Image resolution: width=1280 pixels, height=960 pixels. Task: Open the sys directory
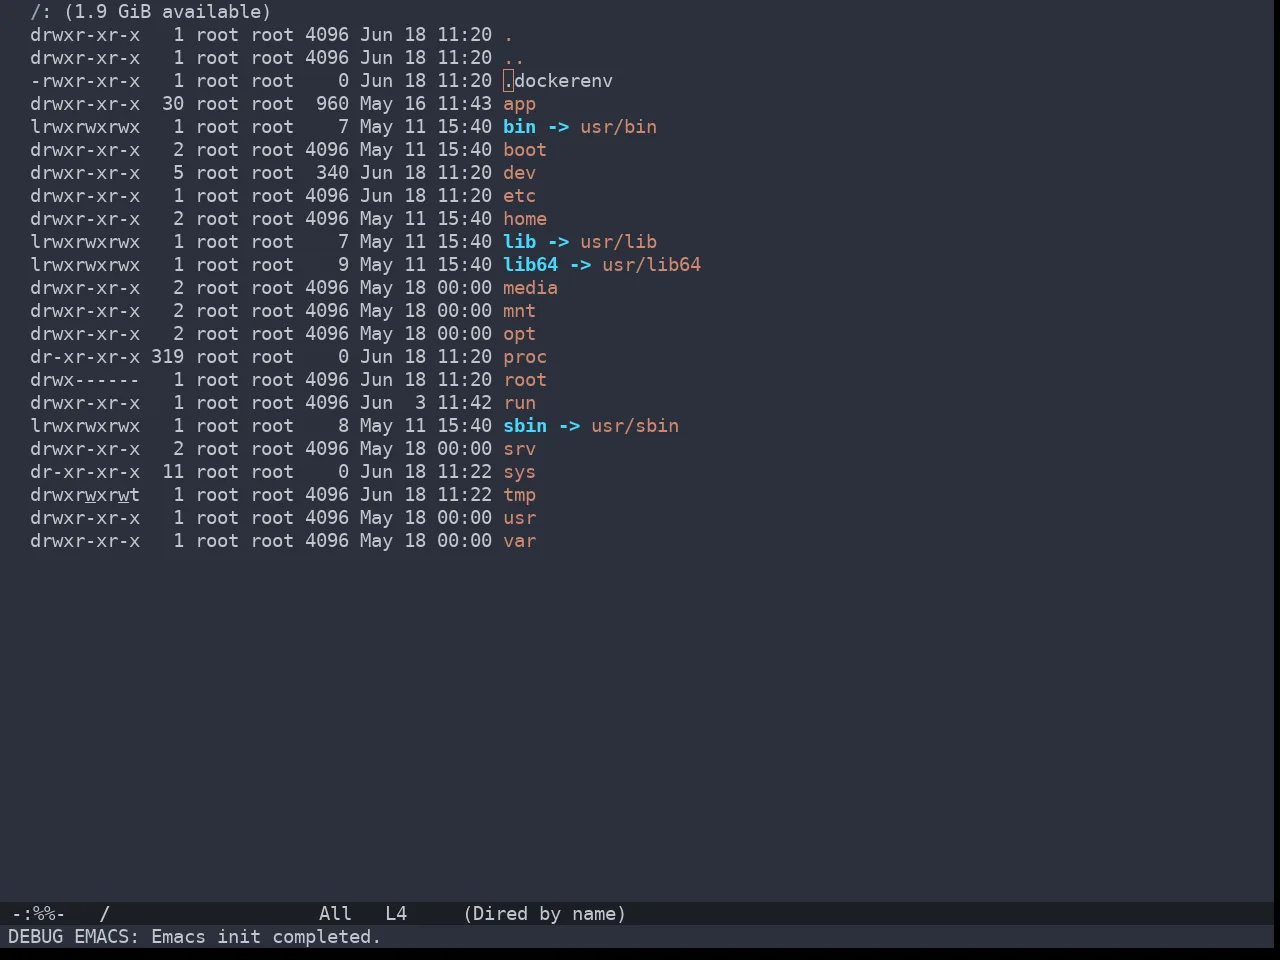click(519, 472)
